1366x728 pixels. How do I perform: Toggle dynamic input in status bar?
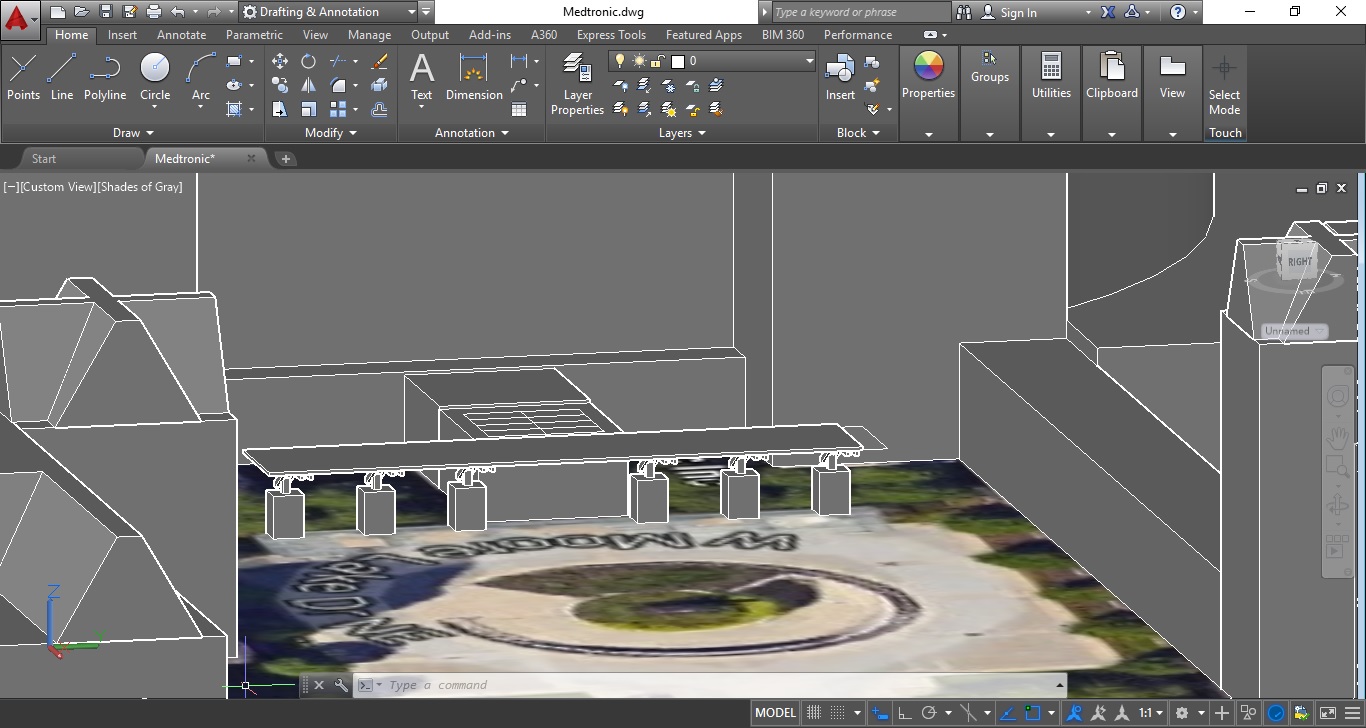click(880, 713)
